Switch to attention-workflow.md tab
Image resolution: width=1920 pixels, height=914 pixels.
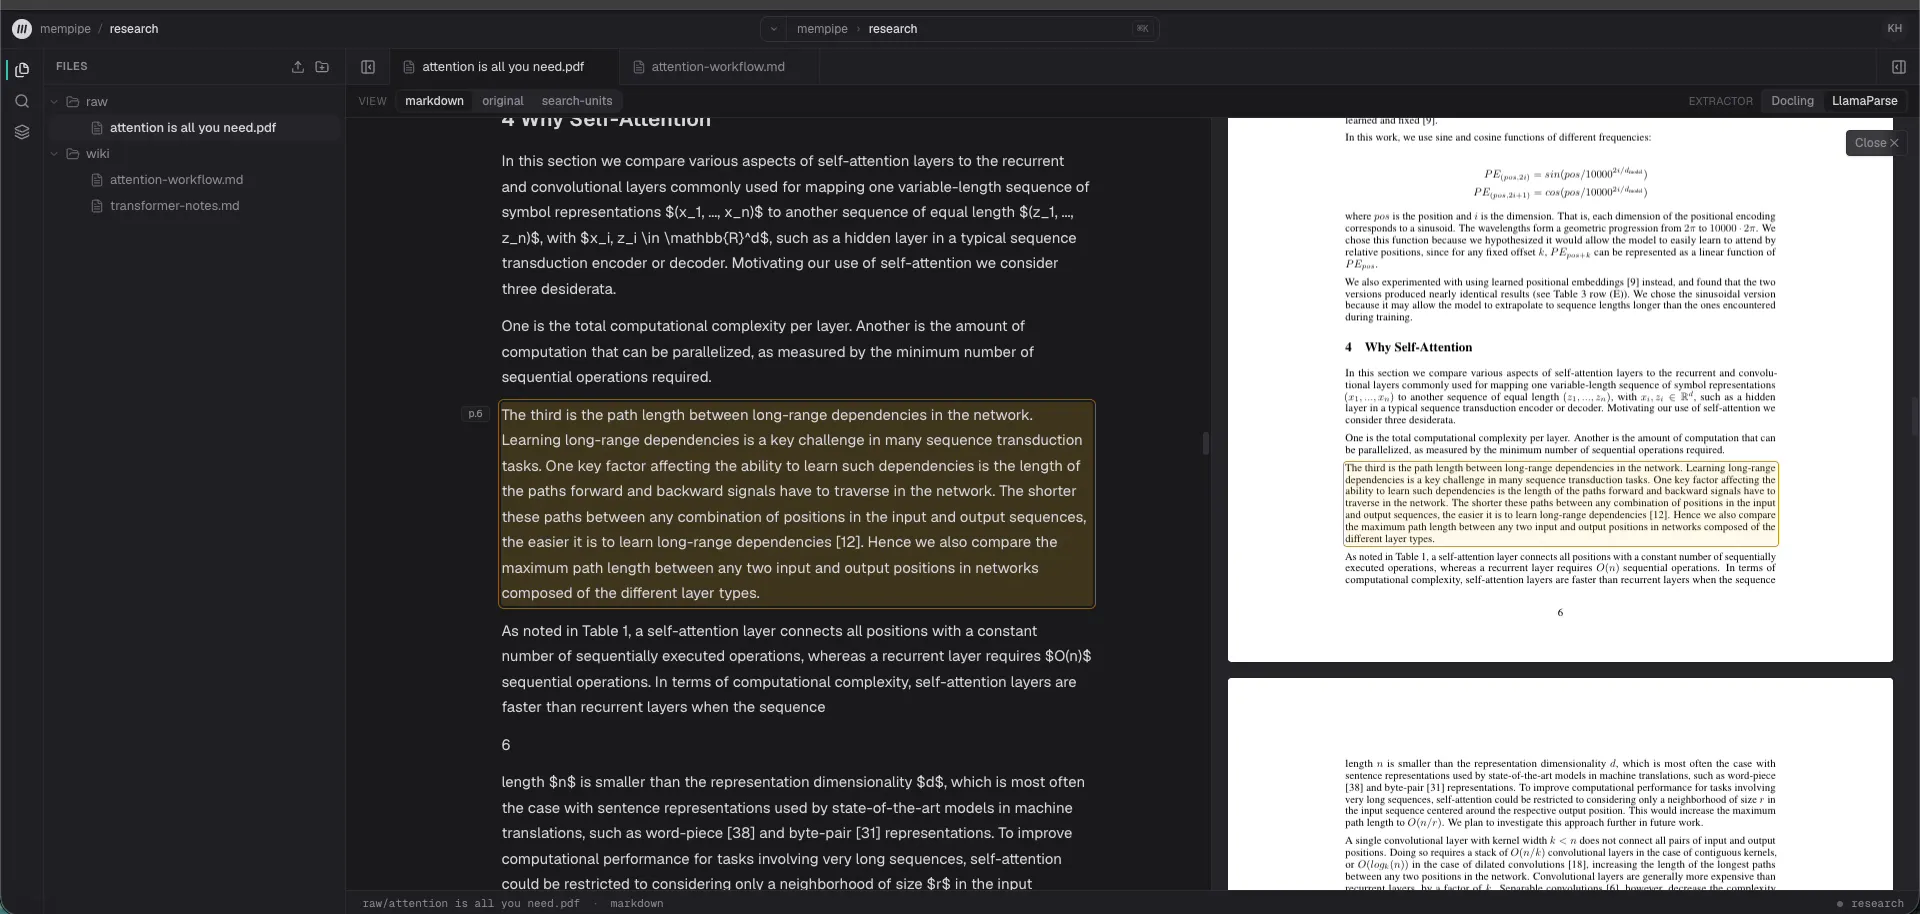[x=718, y=67]
